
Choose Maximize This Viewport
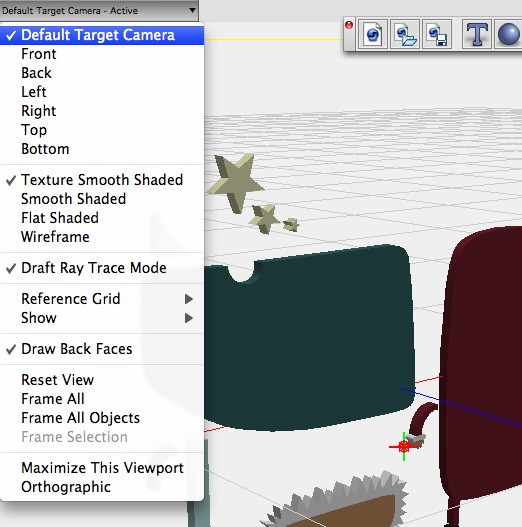[102, 468]
